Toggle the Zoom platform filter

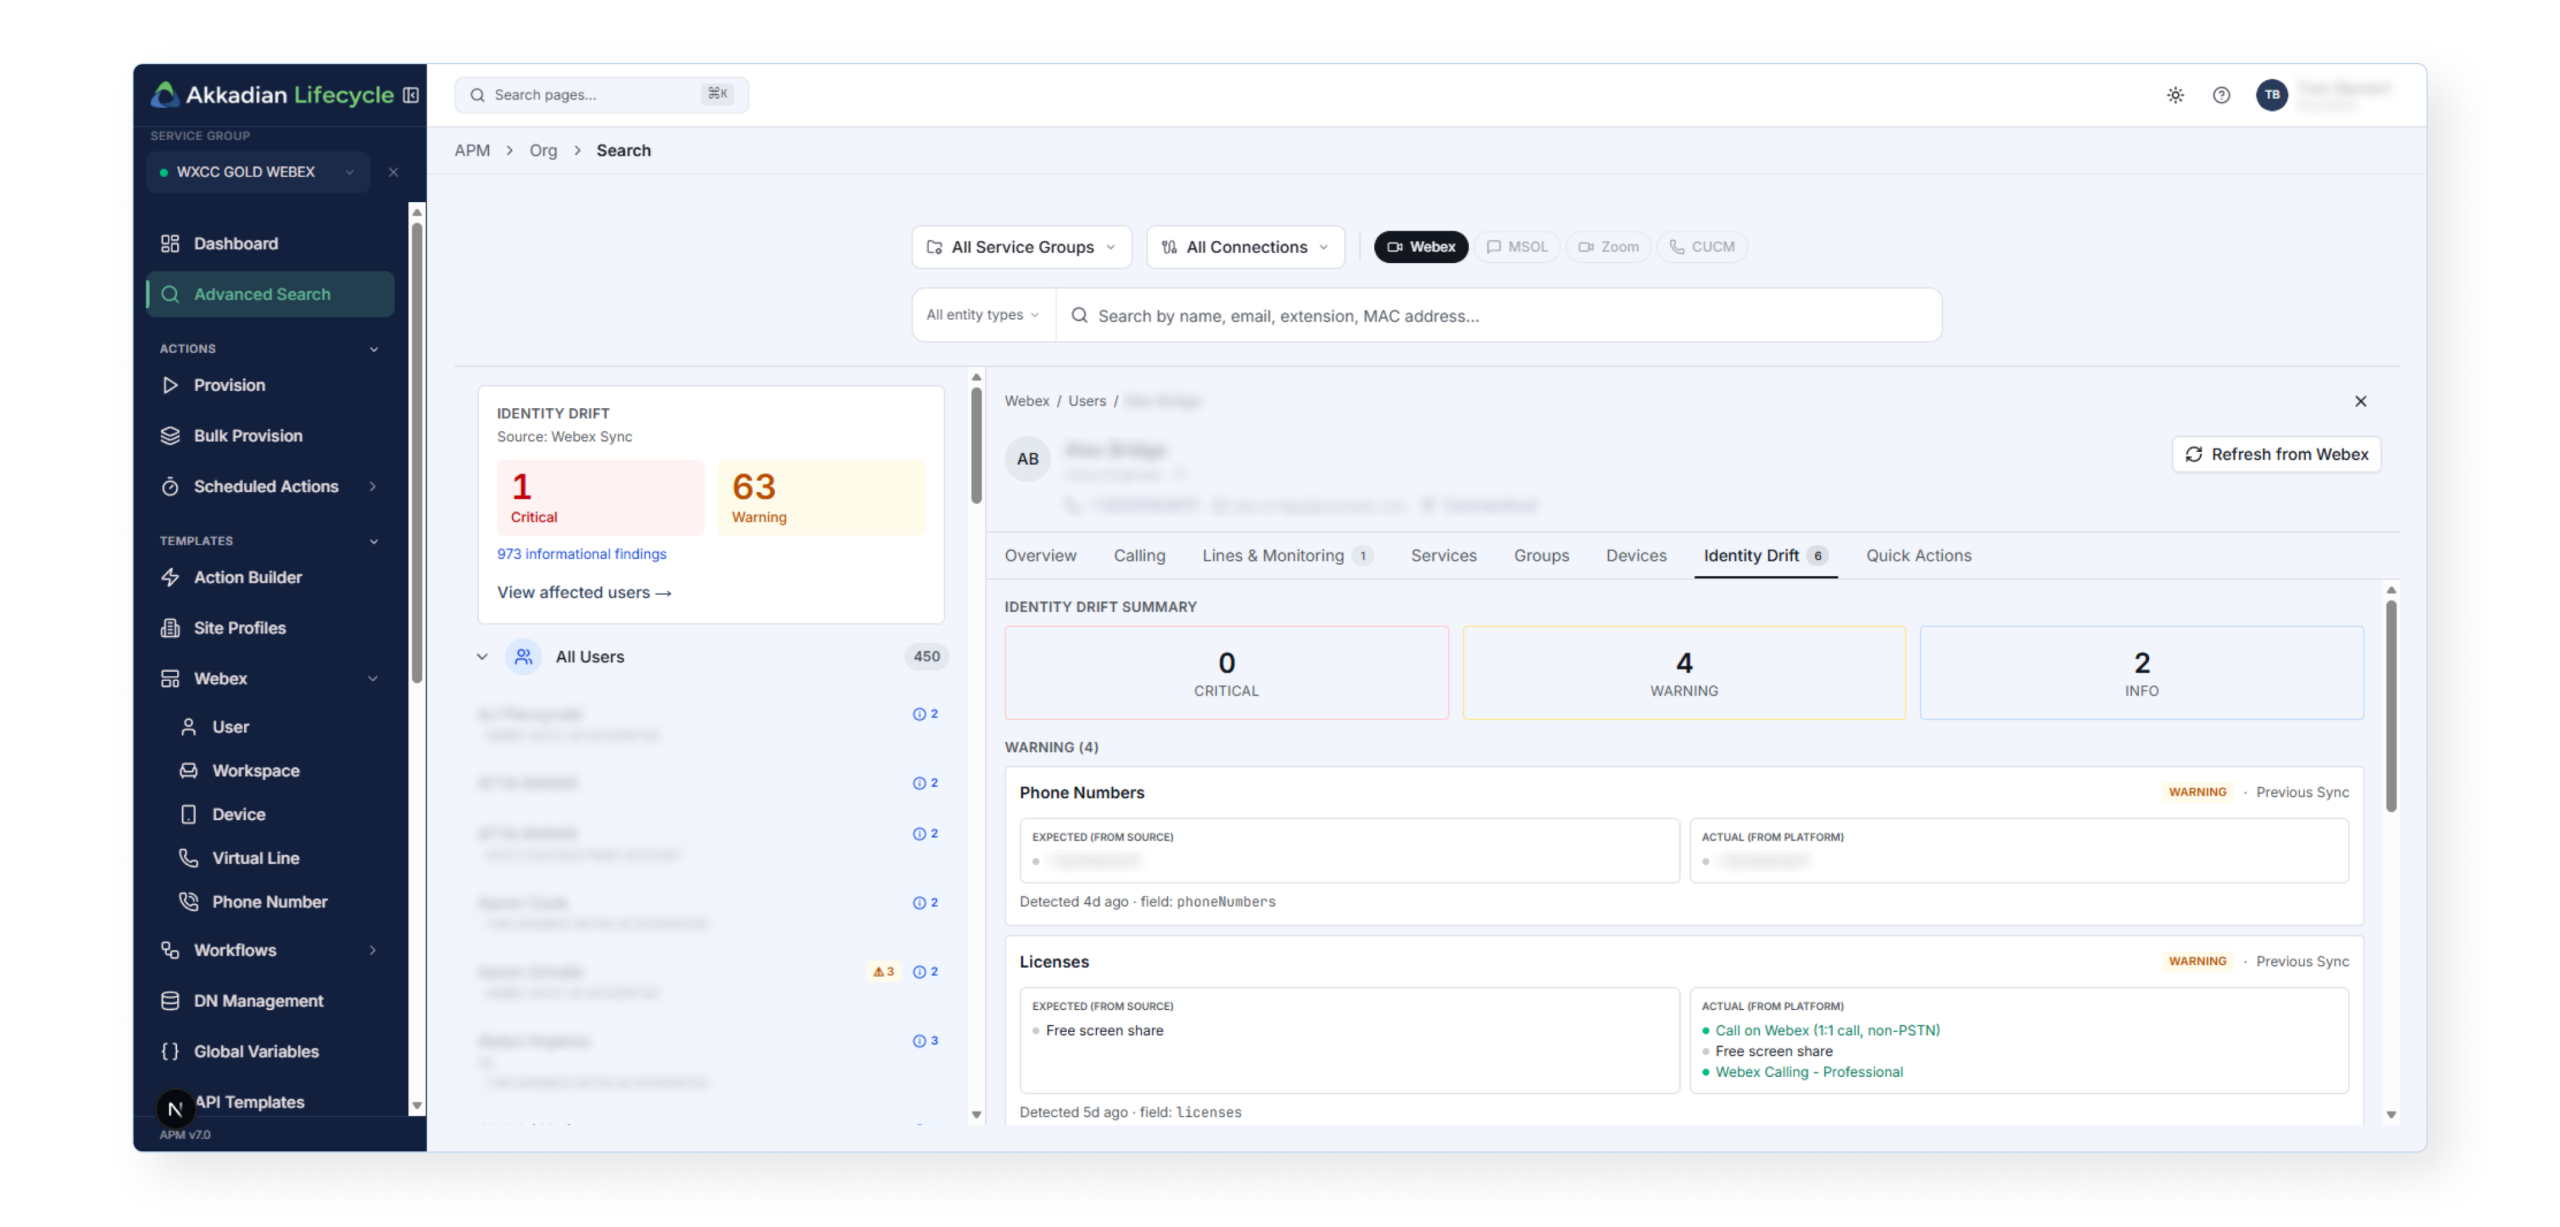click(1608, 247)
